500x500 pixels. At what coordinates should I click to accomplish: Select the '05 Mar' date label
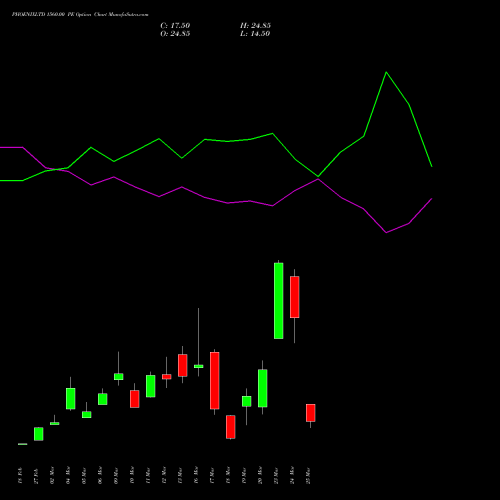coord(84,476)
